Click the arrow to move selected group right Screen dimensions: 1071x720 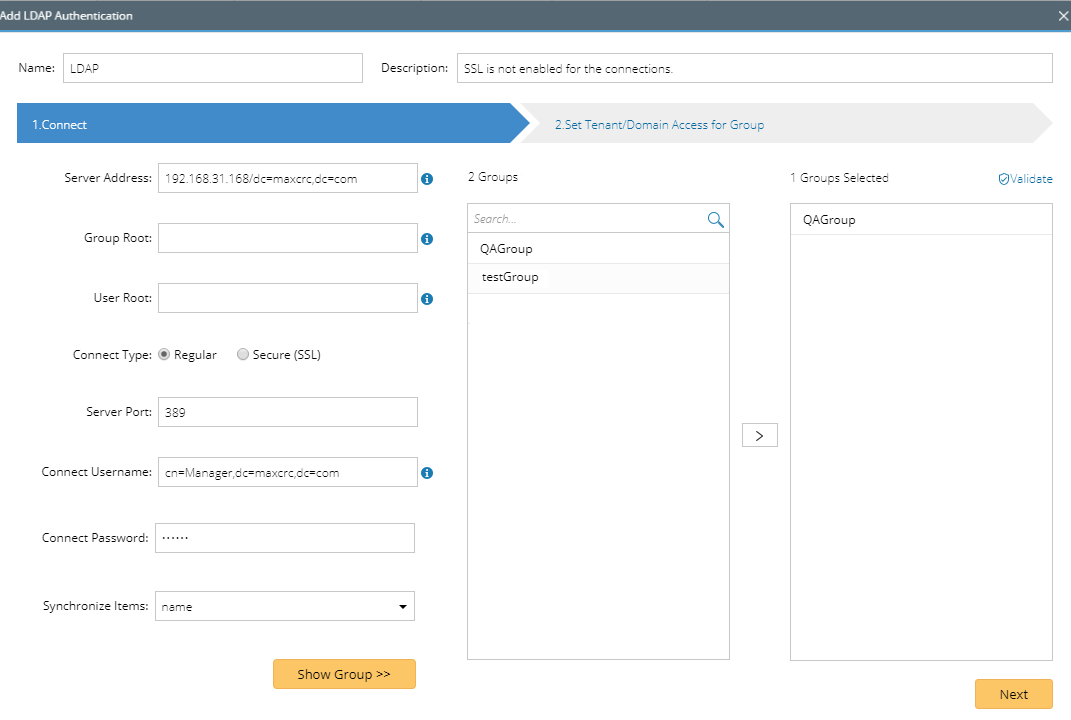point(759,435)
